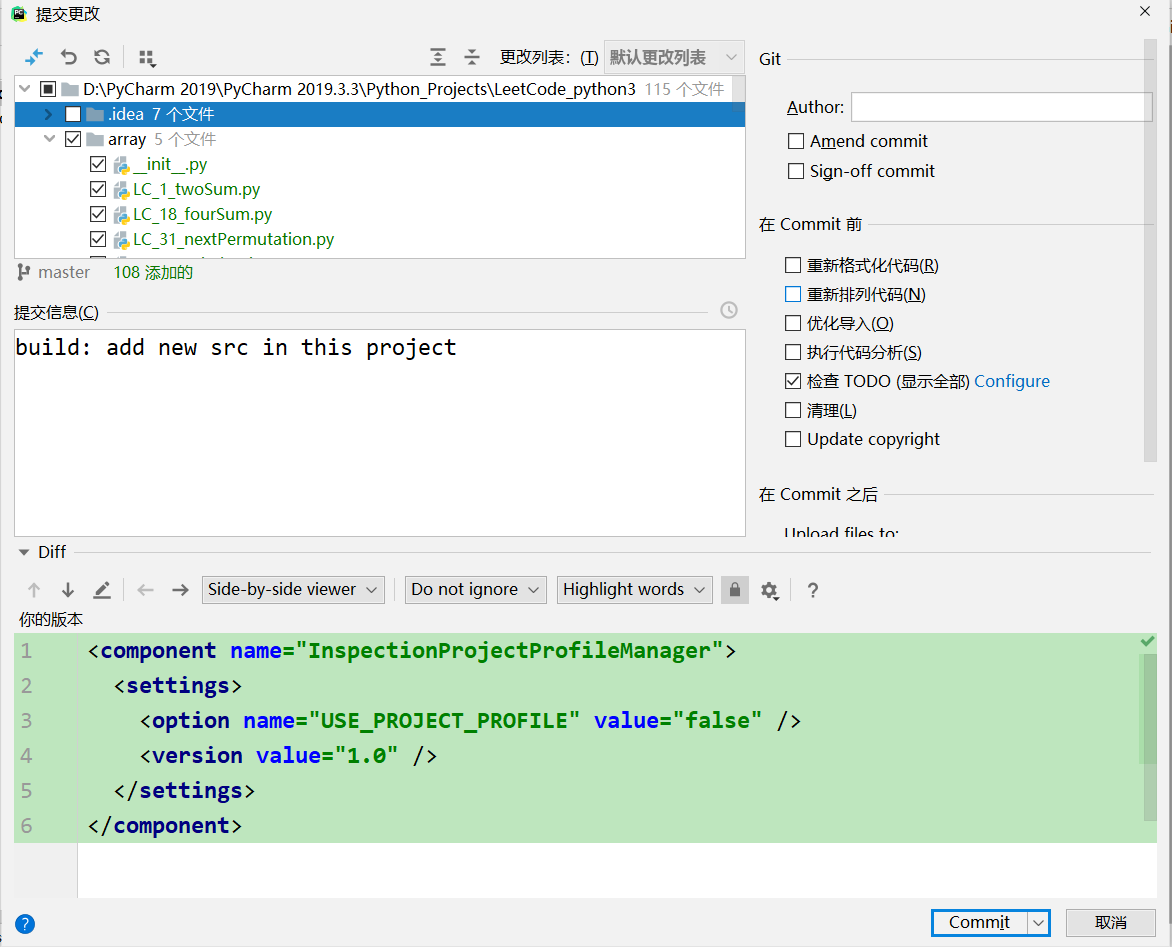The width and height of the screenshot is (1172, 947).
Task: Open the Group By icon menu
Action: click(146, 58)
